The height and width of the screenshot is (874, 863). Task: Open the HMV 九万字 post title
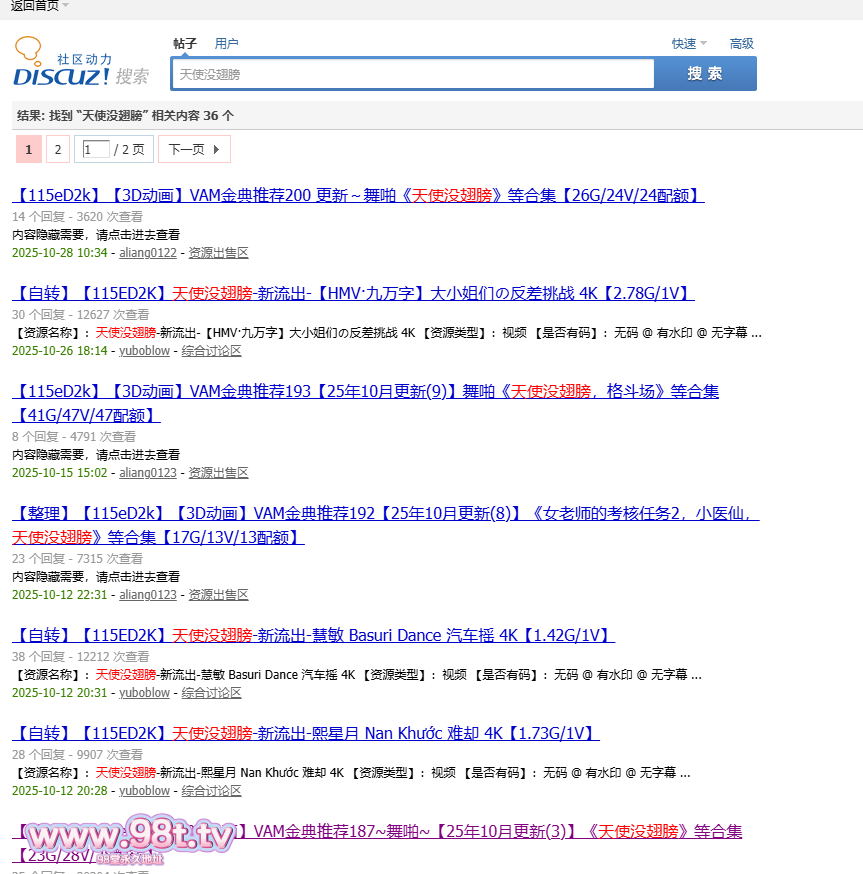click(x=353, y=293)
